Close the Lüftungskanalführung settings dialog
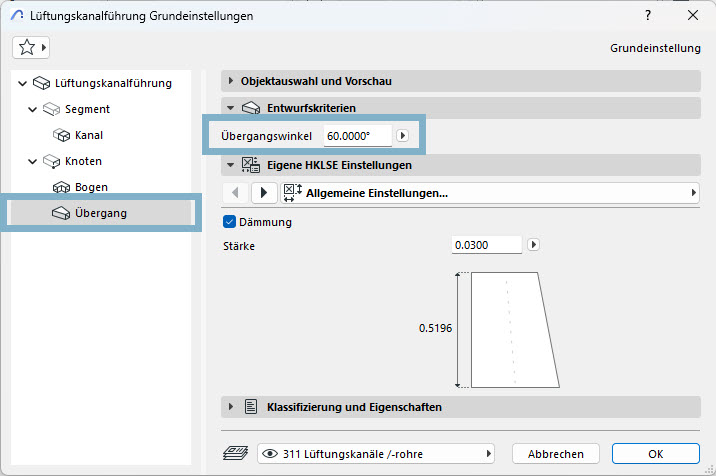The width and height of the screenshot is (716, 476). tap(693, 15)
